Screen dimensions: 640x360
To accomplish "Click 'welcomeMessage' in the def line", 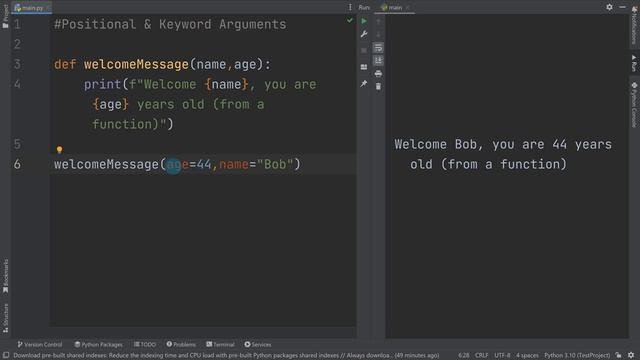I will (136, 64).
